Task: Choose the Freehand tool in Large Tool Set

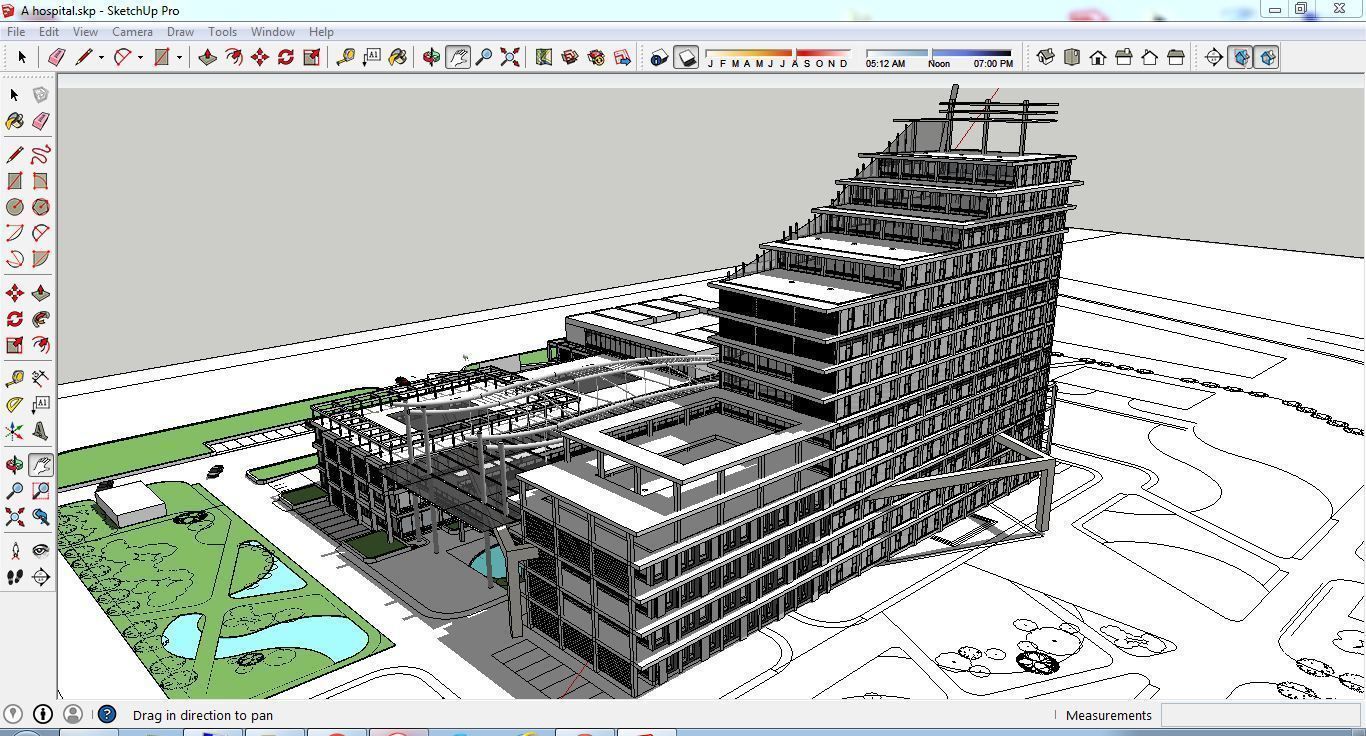Action: (x=41, y=155)
